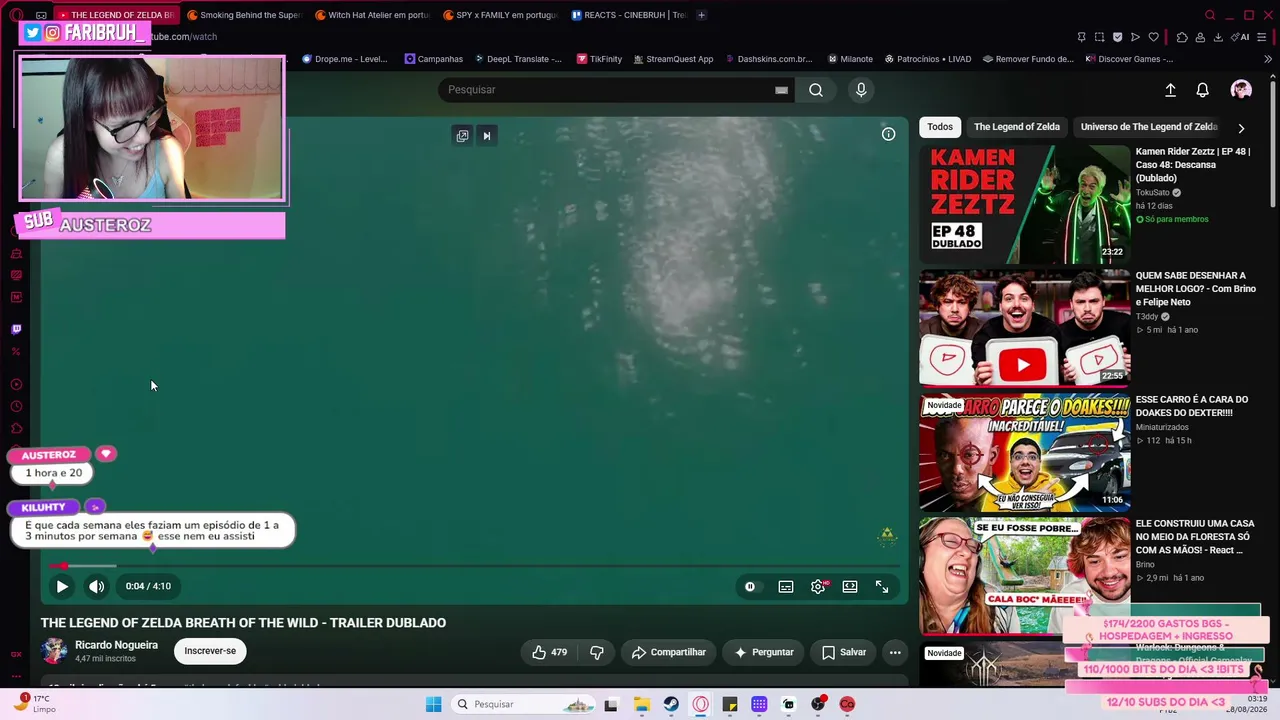Open a new browser tab
This screenshot has height=720, width=1280.
click(701, 15)
